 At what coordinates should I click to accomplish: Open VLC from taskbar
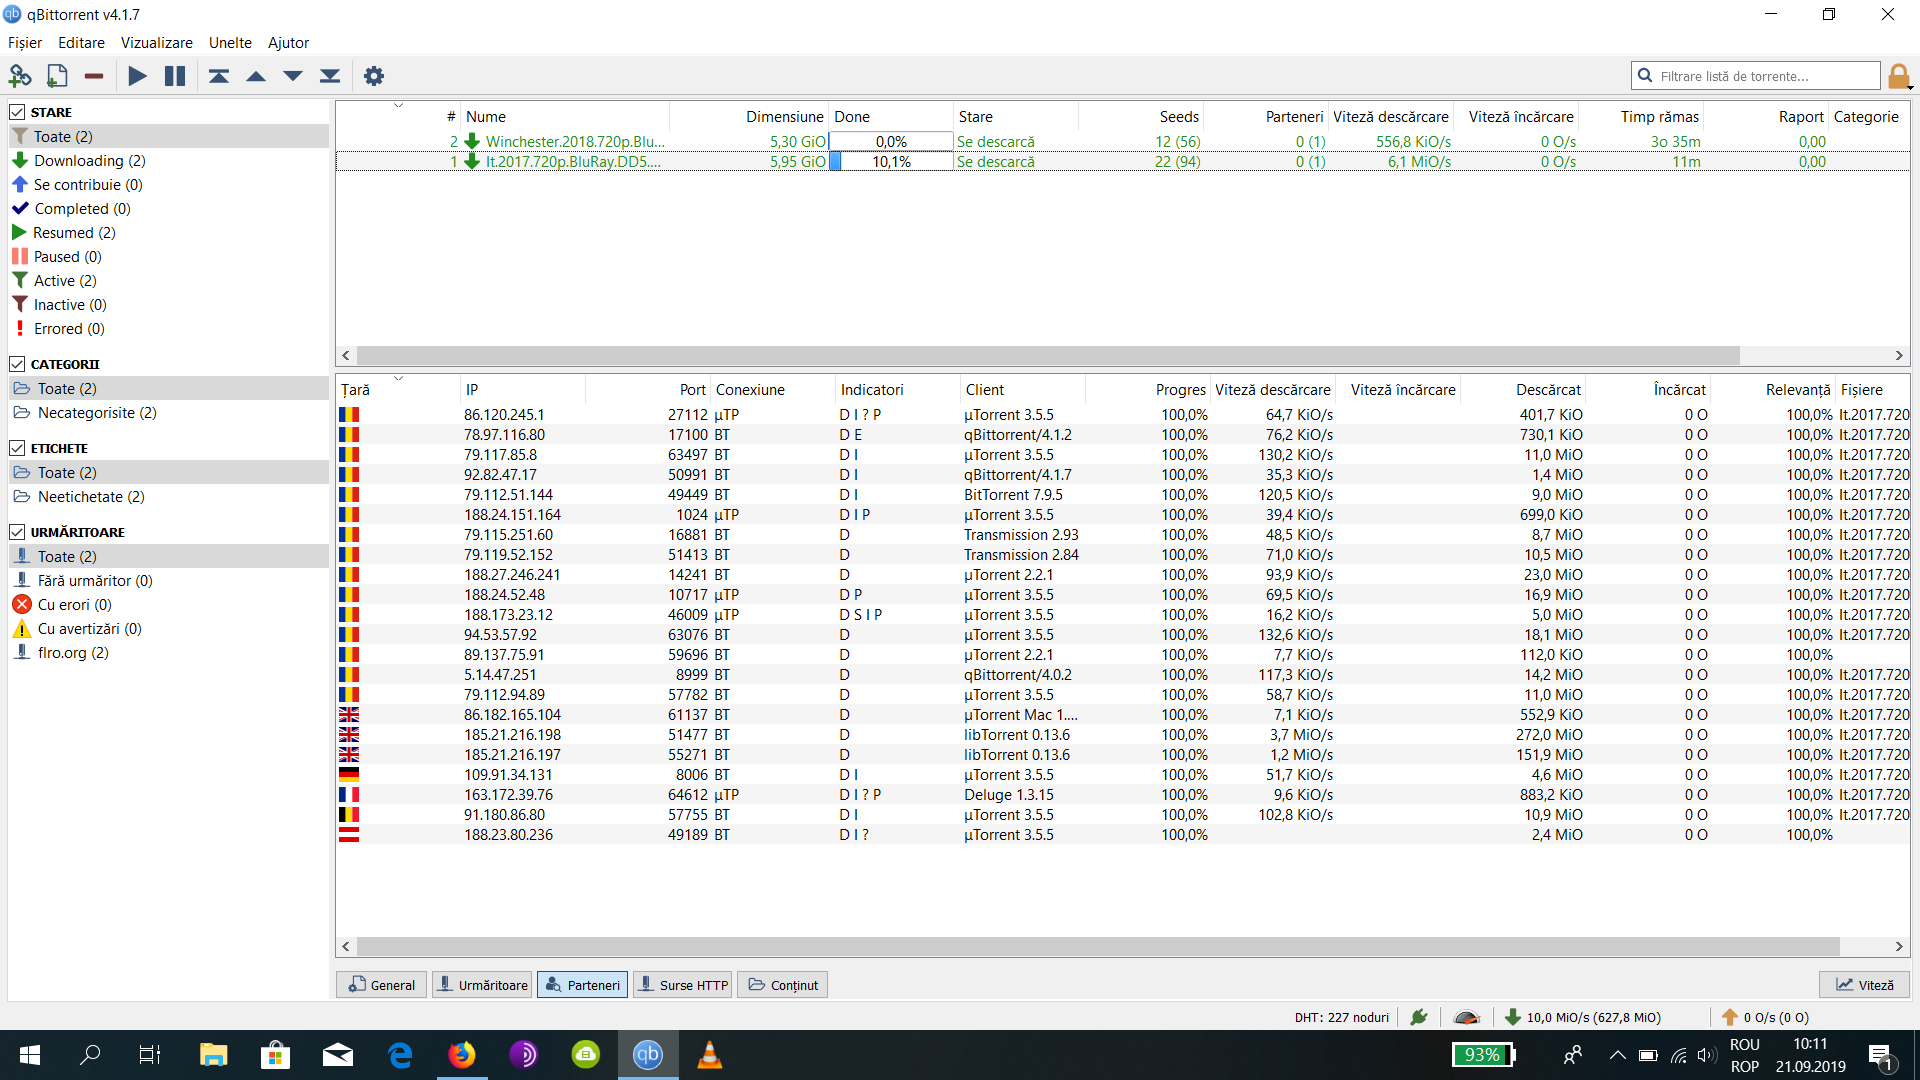(x=710, y=1055)
